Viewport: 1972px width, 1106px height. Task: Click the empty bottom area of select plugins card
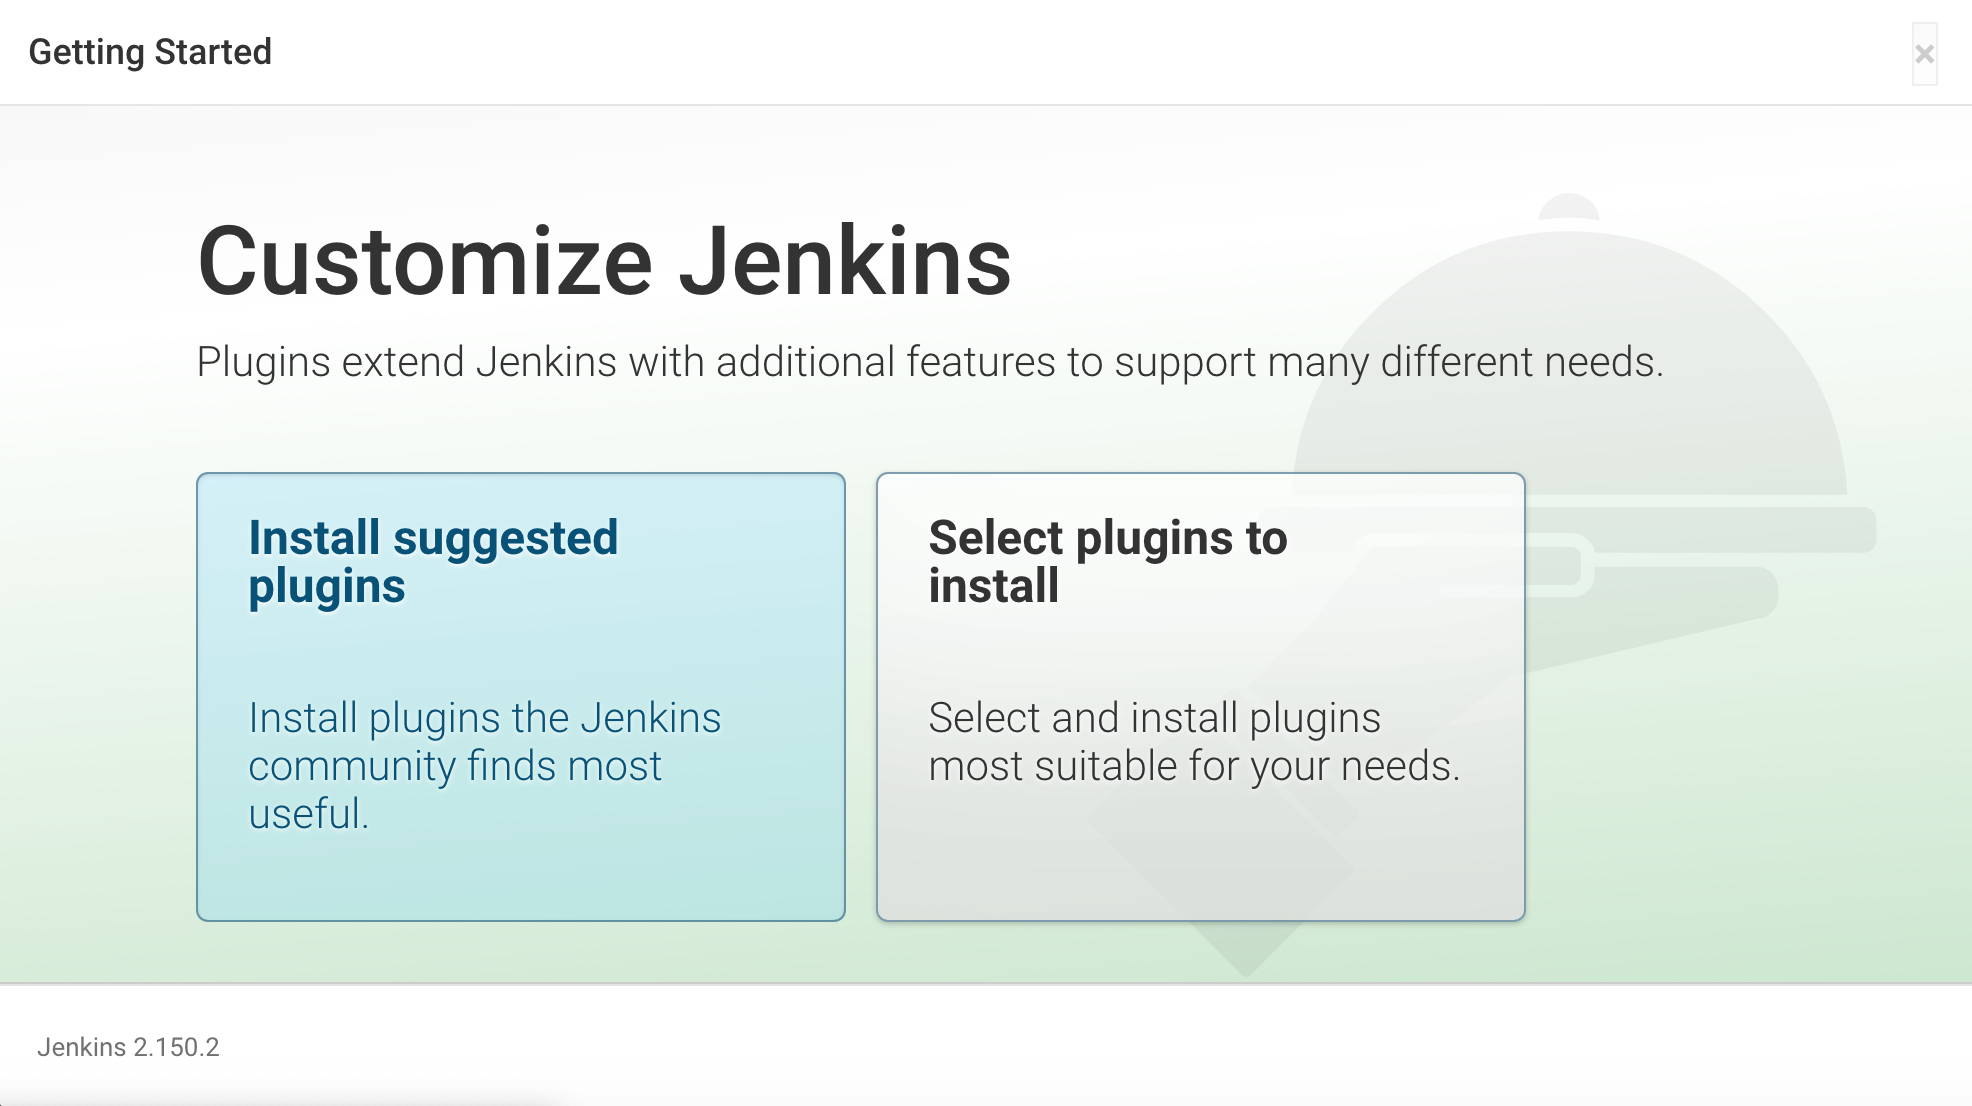click(x=1200, y=860)
